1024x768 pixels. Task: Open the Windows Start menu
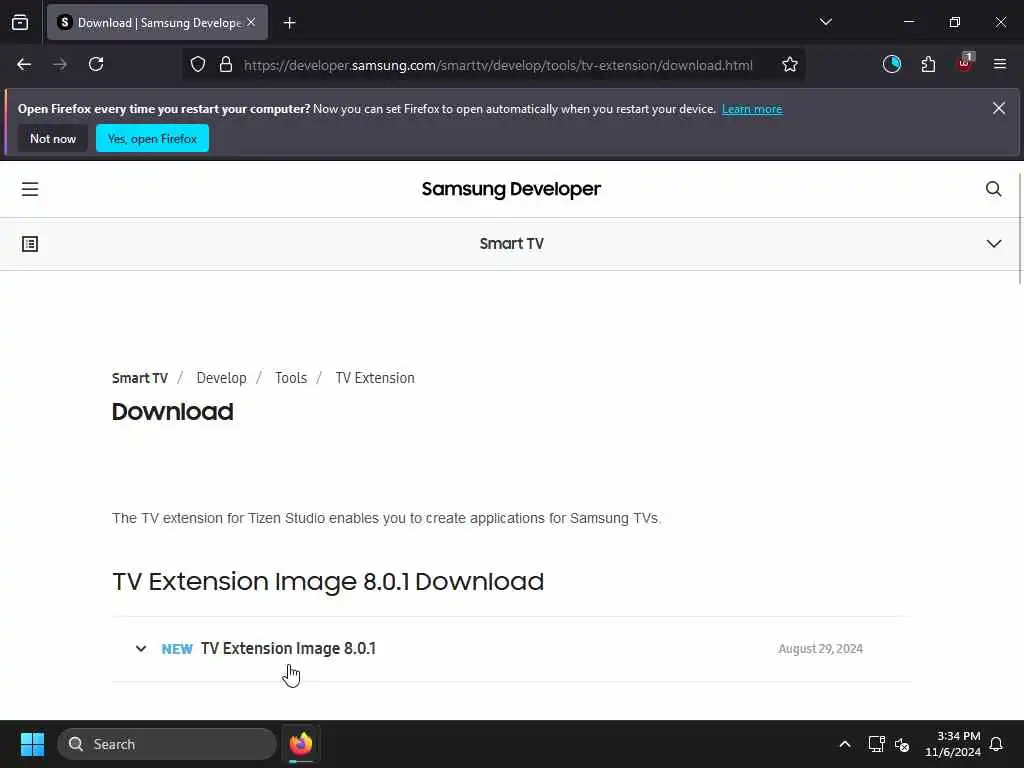[32, 744]
